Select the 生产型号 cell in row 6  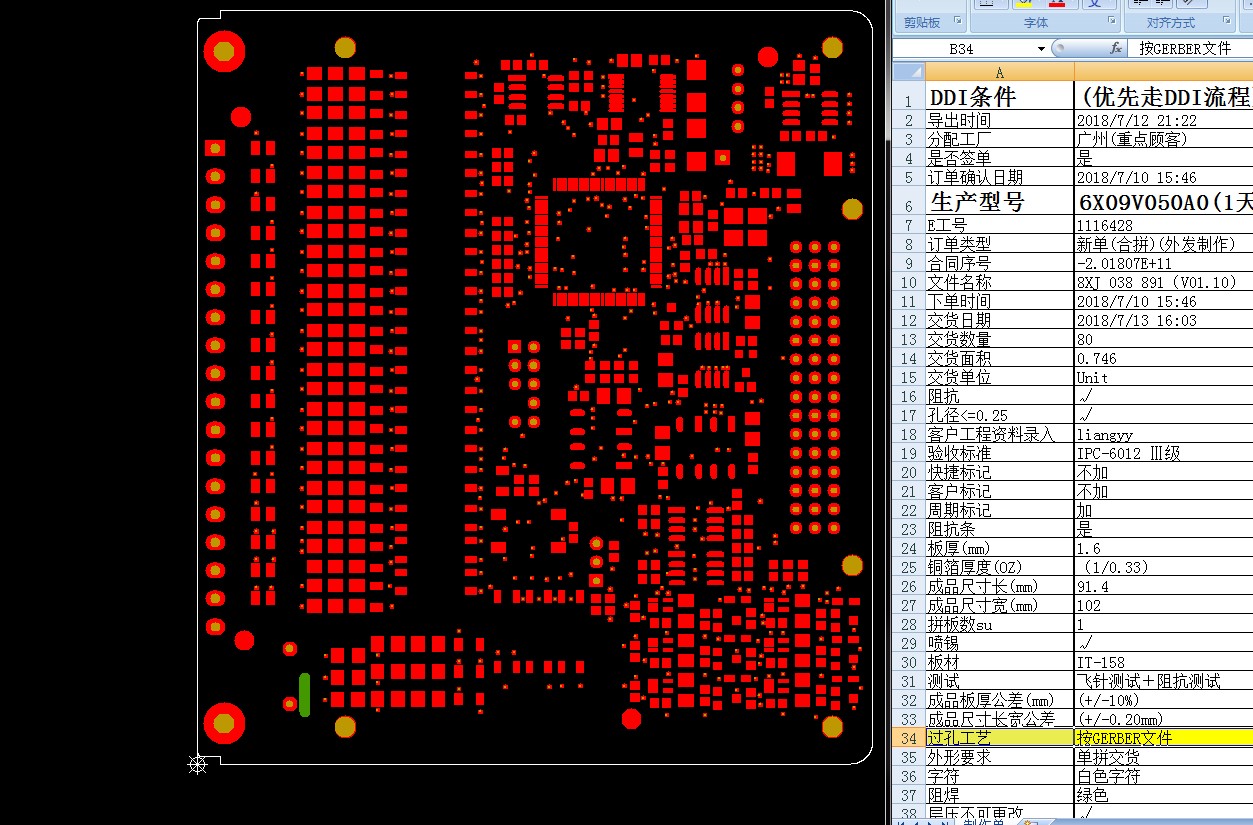pos(1000,202)
